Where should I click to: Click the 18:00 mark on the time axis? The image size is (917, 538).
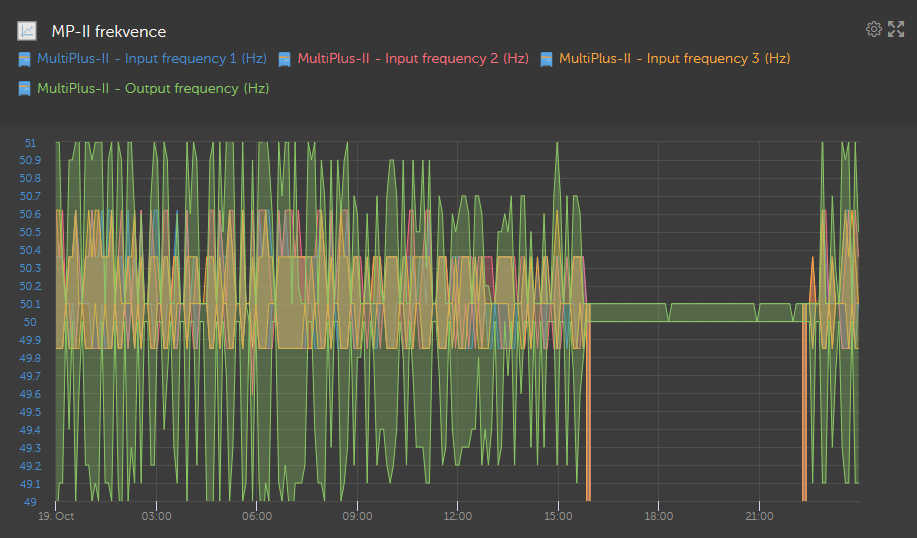coord(658,517)
